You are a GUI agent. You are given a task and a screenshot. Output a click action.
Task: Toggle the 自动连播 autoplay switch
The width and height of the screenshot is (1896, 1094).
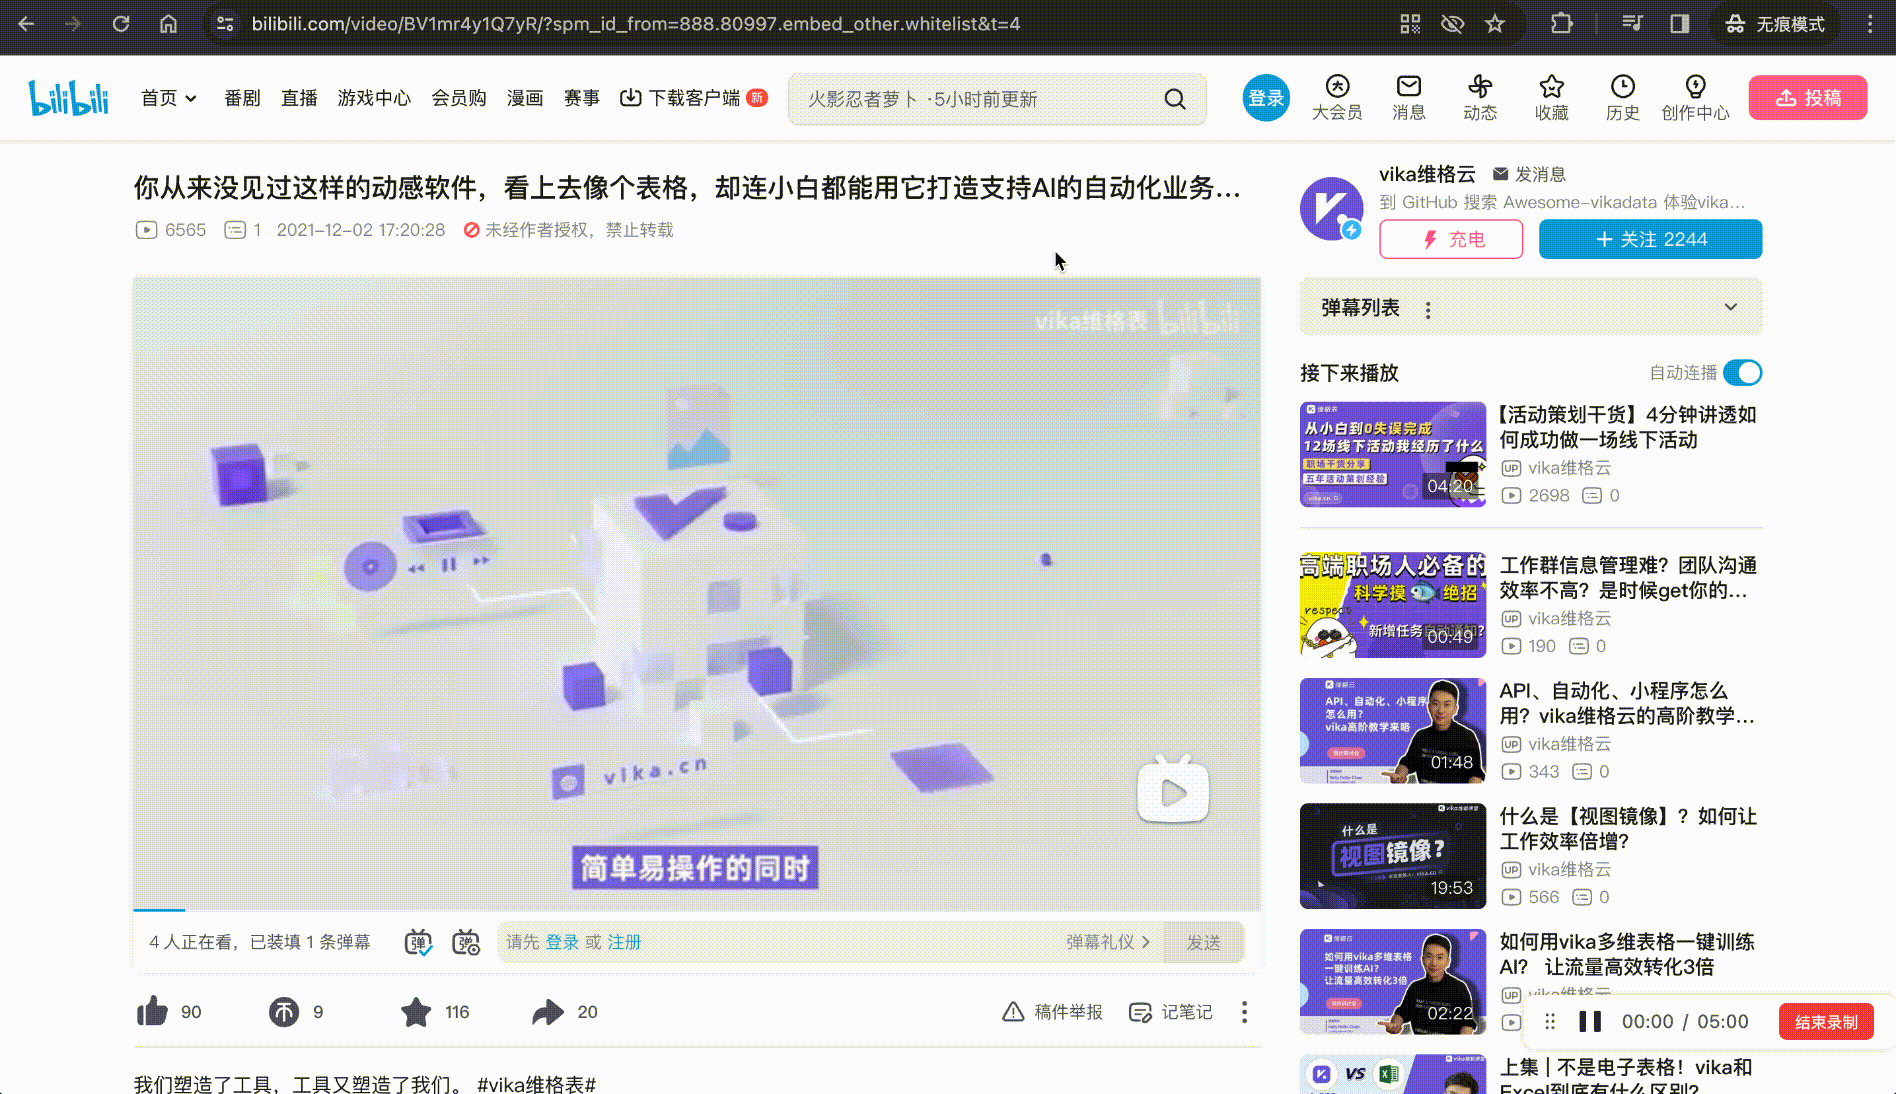click(1743, 372)
